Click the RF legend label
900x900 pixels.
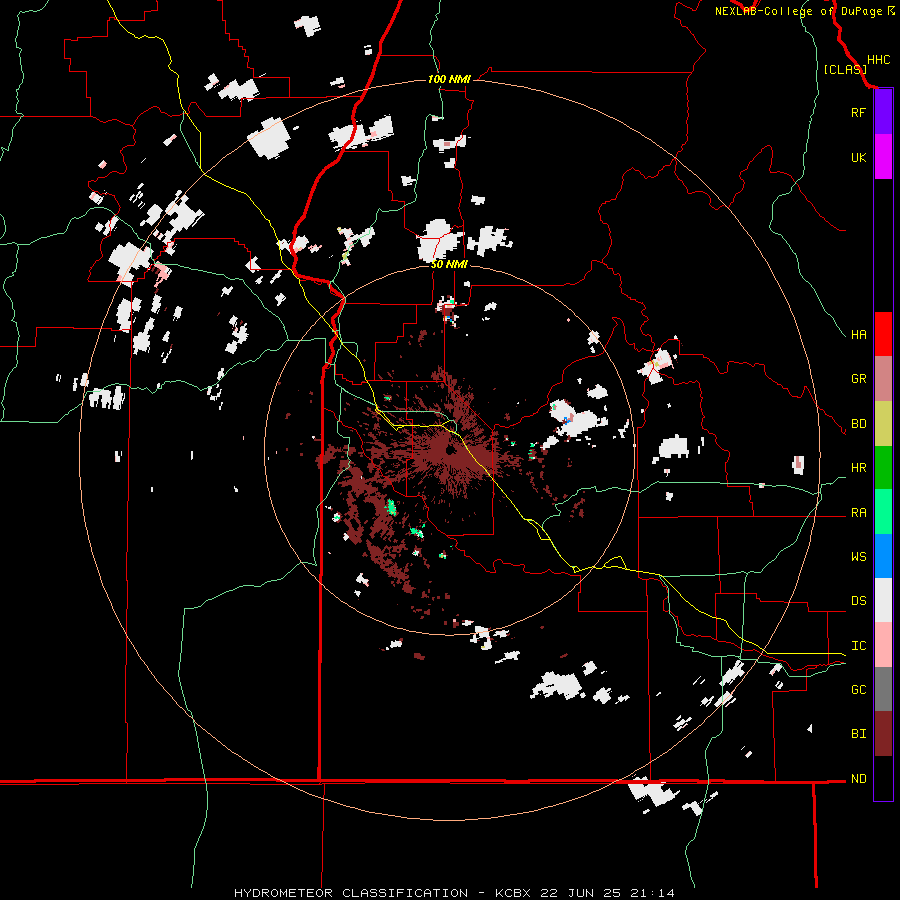pos(858,112)
